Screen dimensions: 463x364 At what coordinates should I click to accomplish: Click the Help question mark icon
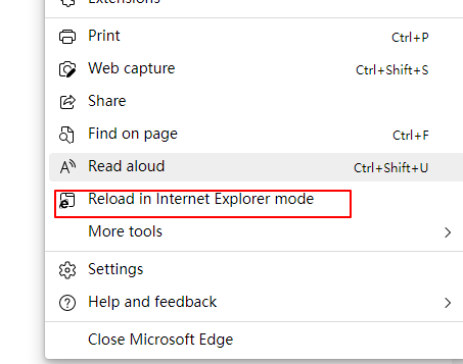tap(67, 303)
